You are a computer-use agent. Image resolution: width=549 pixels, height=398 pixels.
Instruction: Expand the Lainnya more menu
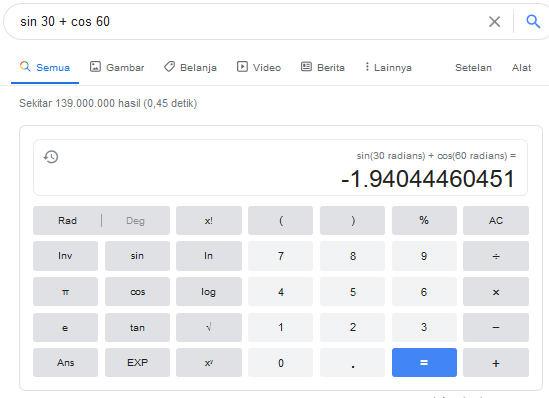(388, 67)
